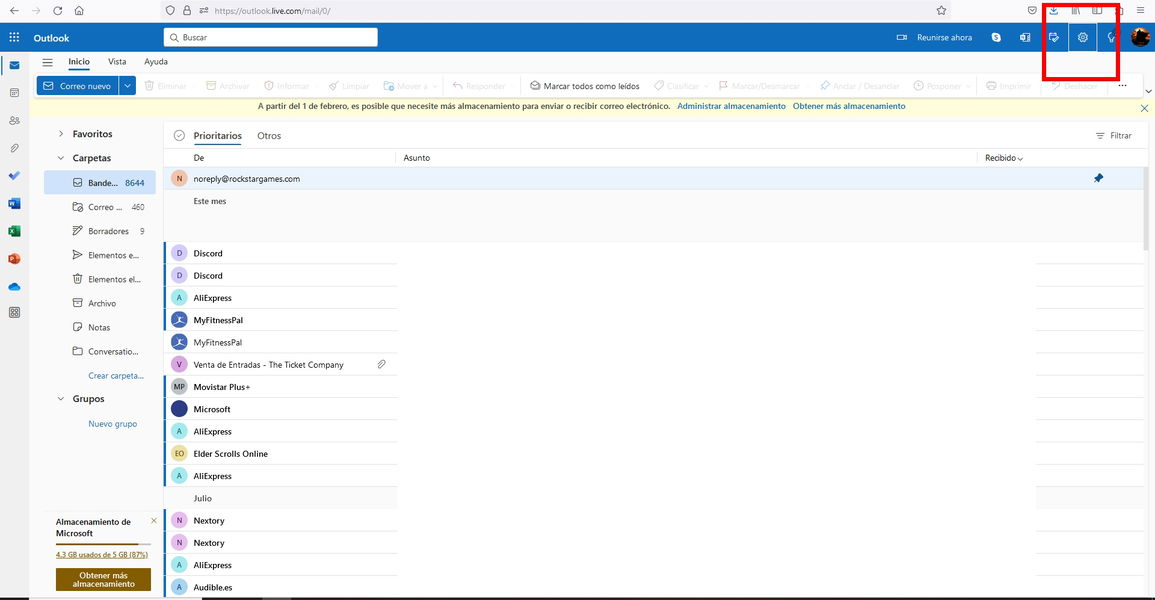Click the storage usage progress bar
The height and width of the screenshot is (600, 1155).
pyautogui.click(x=102, y=544)
